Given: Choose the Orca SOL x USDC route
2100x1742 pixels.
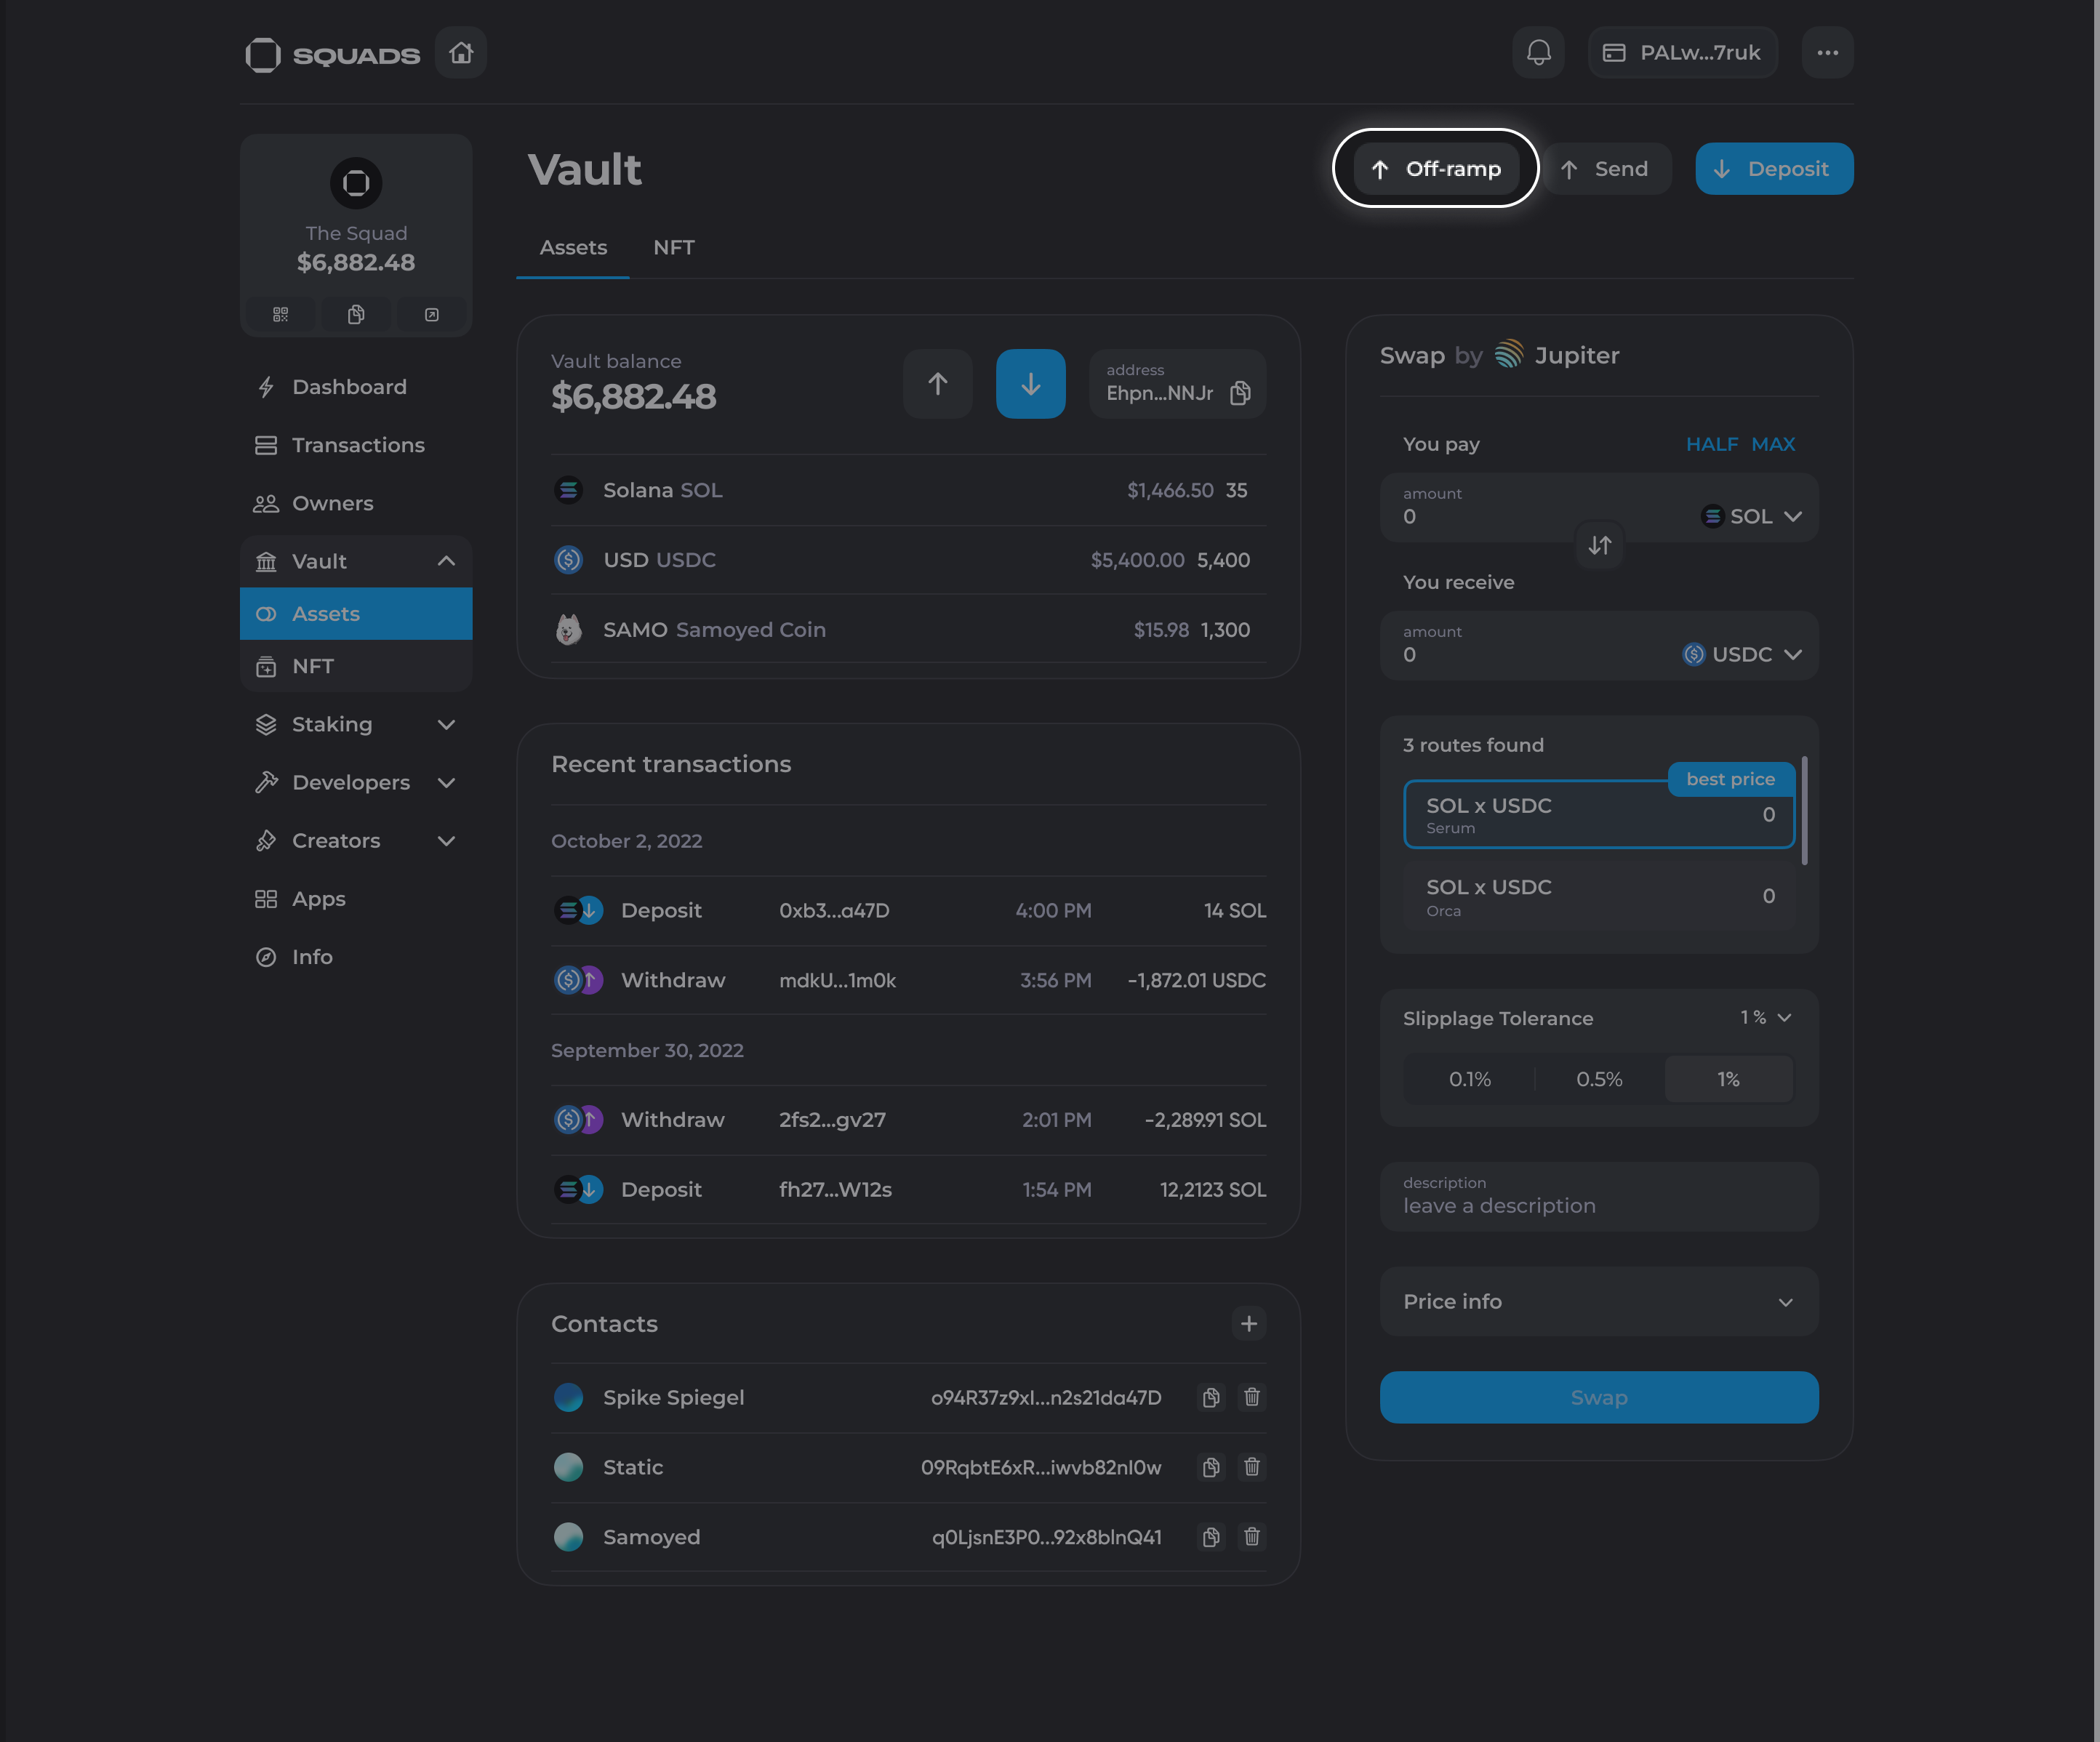Looking at the screenshot, I should pyautogui.click(x=1598, y=897).
